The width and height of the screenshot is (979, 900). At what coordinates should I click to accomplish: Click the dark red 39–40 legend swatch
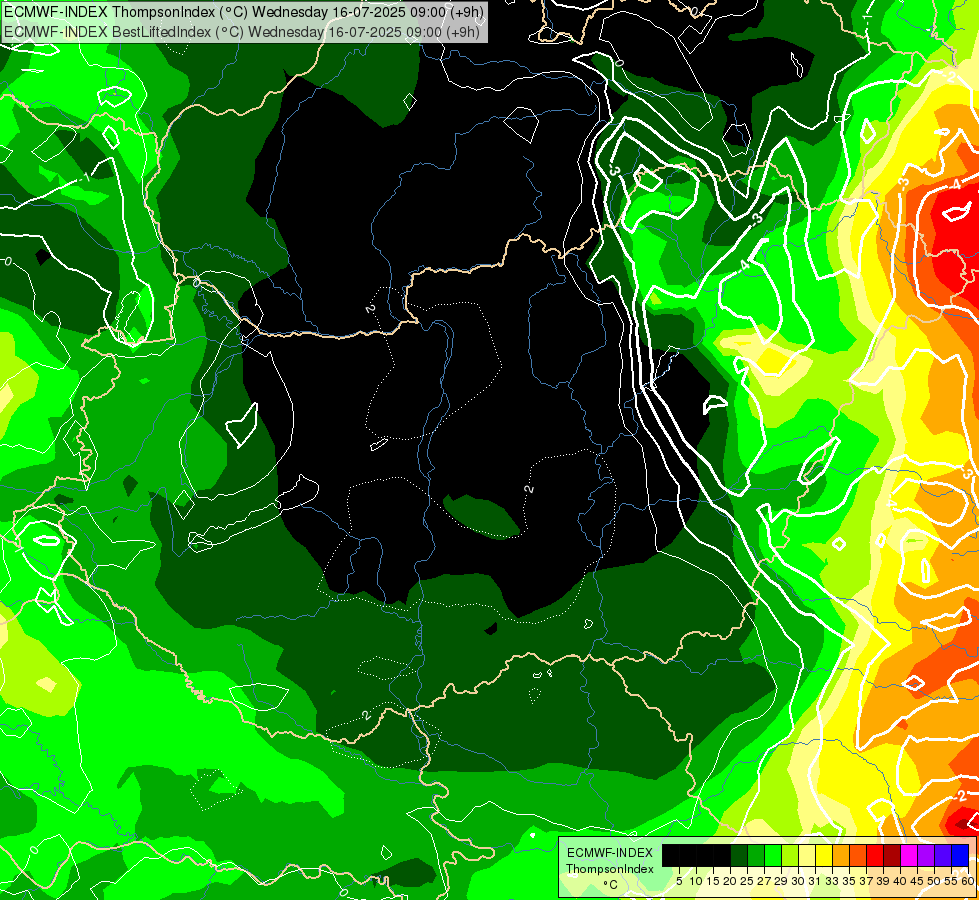tap(892, 855)
